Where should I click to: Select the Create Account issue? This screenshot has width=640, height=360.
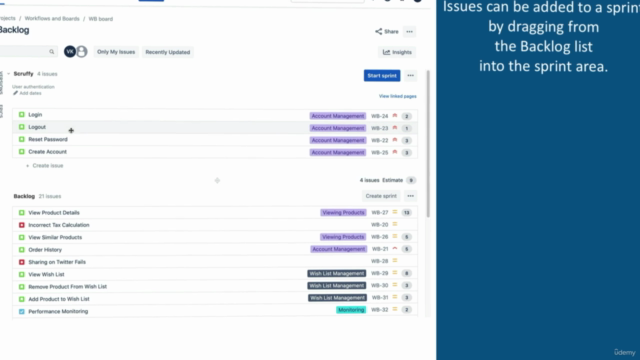(215, 152)
